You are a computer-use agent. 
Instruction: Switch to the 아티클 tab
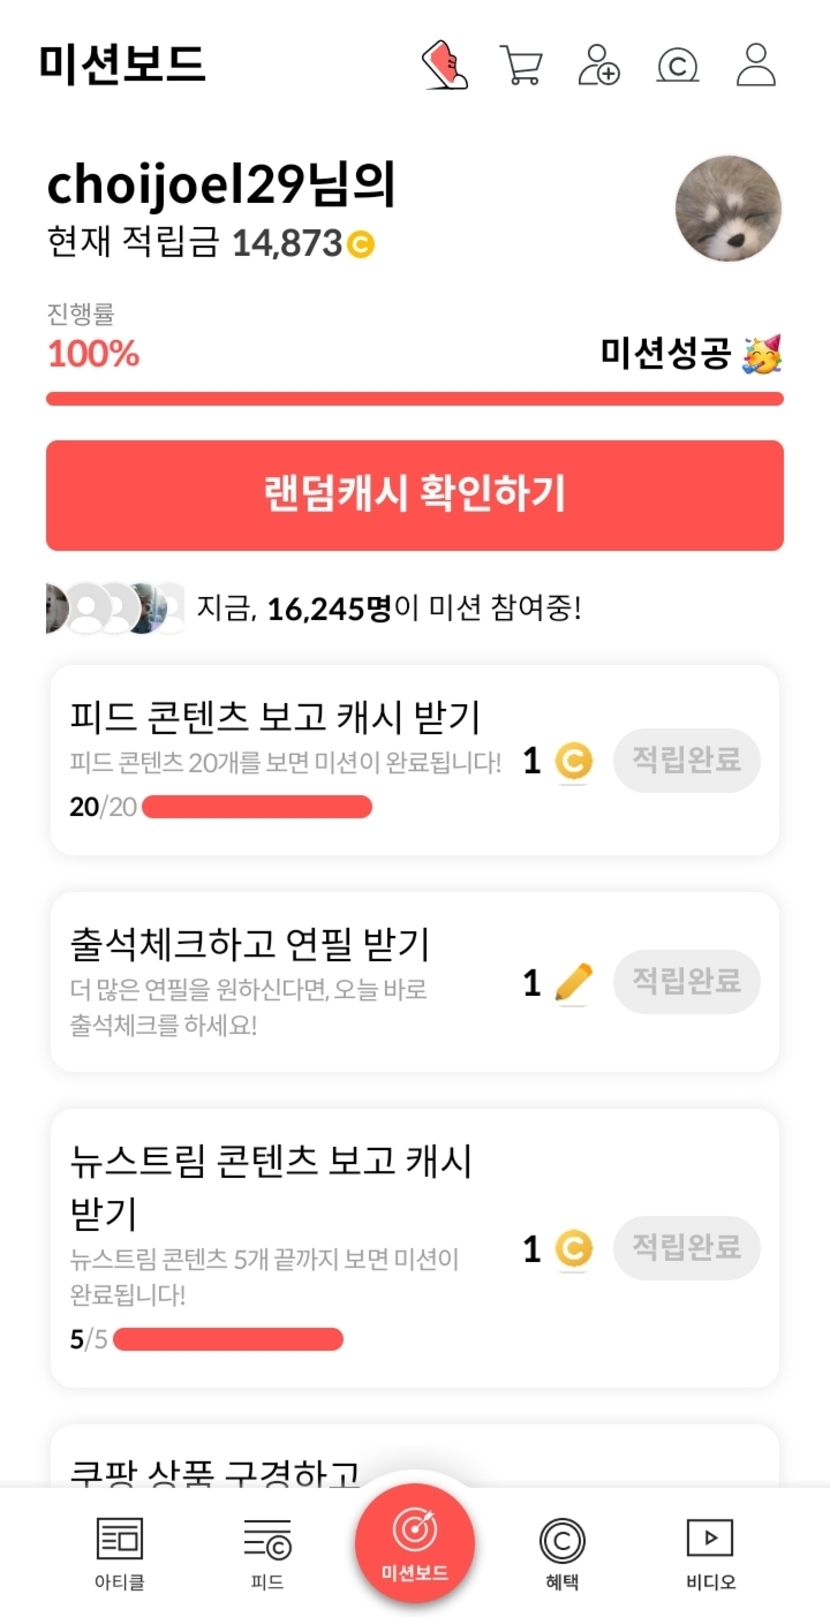[120, 1551]
